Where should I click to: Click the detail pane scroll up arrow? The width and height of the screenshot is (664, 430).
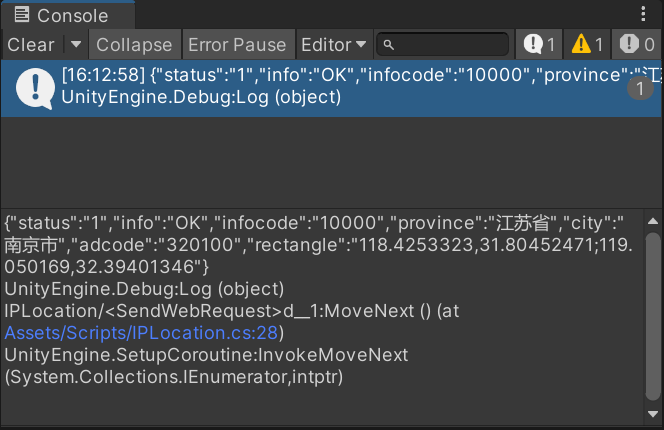(653, 221)
